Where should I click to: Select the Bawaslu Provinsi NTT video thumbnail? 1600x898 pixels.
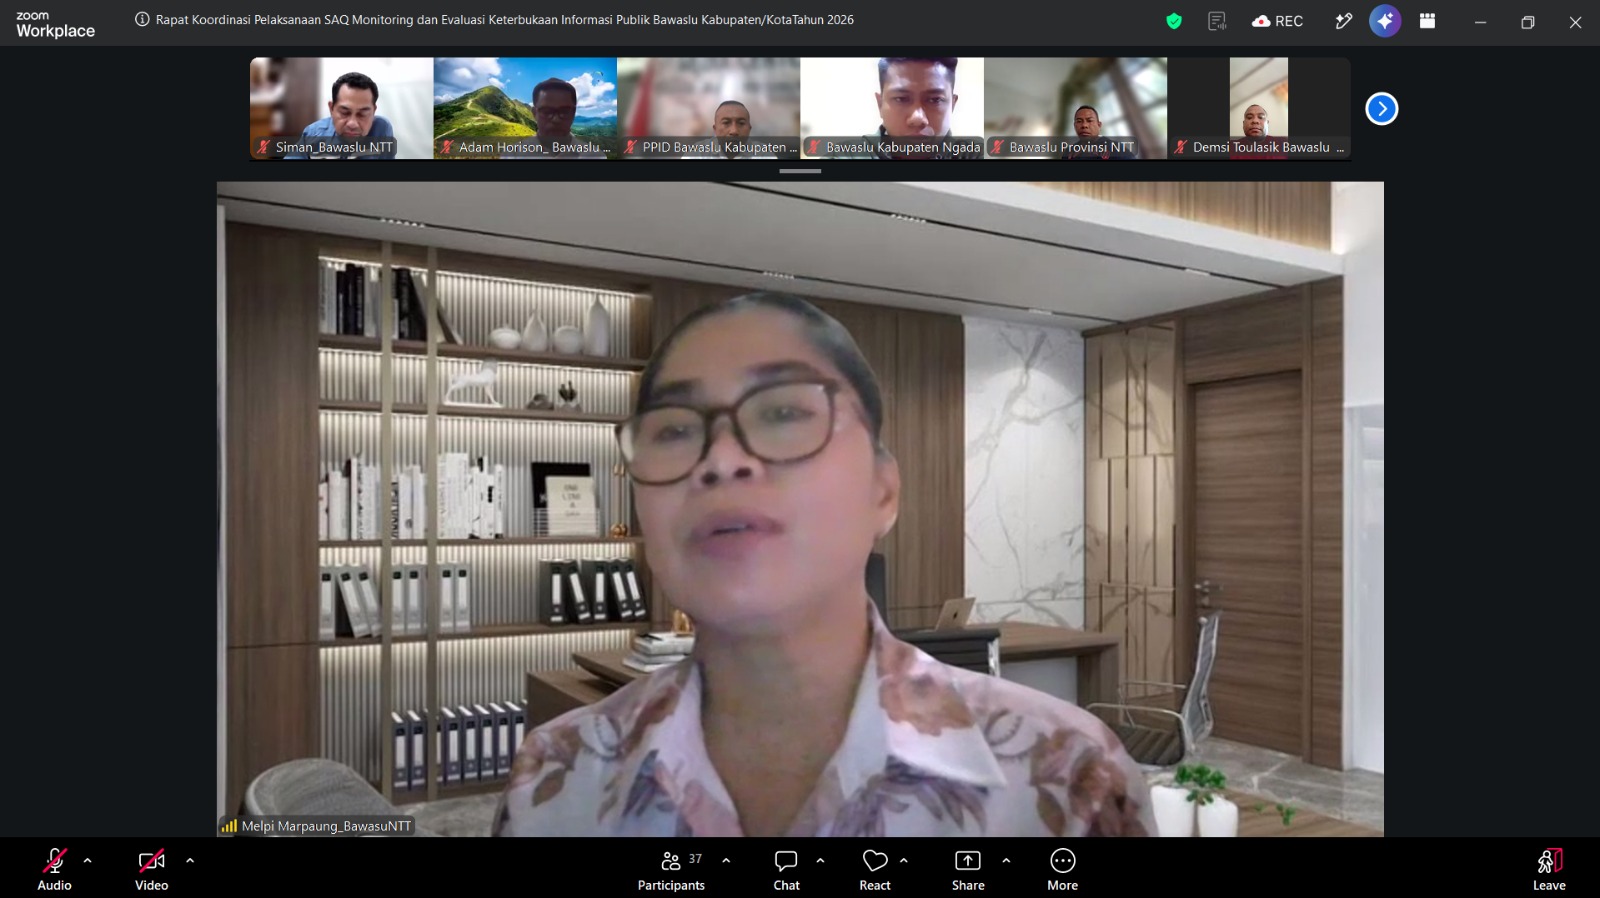point(1075,108)
